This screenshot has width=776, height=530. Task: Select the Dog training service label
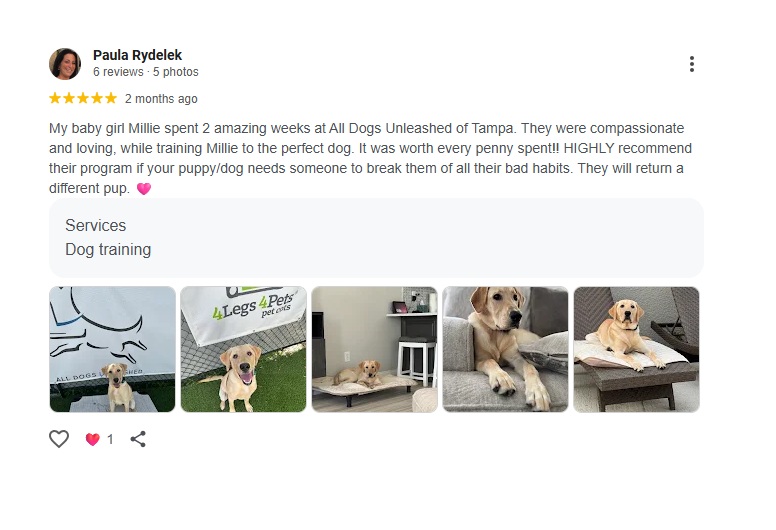click(x=108, y=250)
